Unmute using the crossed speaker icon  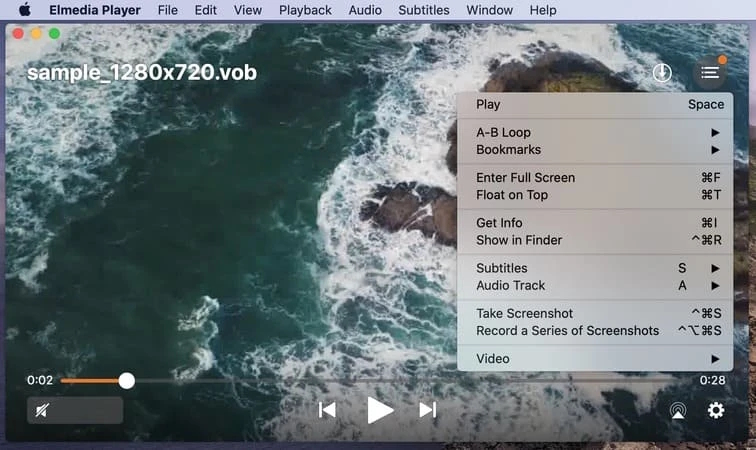tap(42, 410)
